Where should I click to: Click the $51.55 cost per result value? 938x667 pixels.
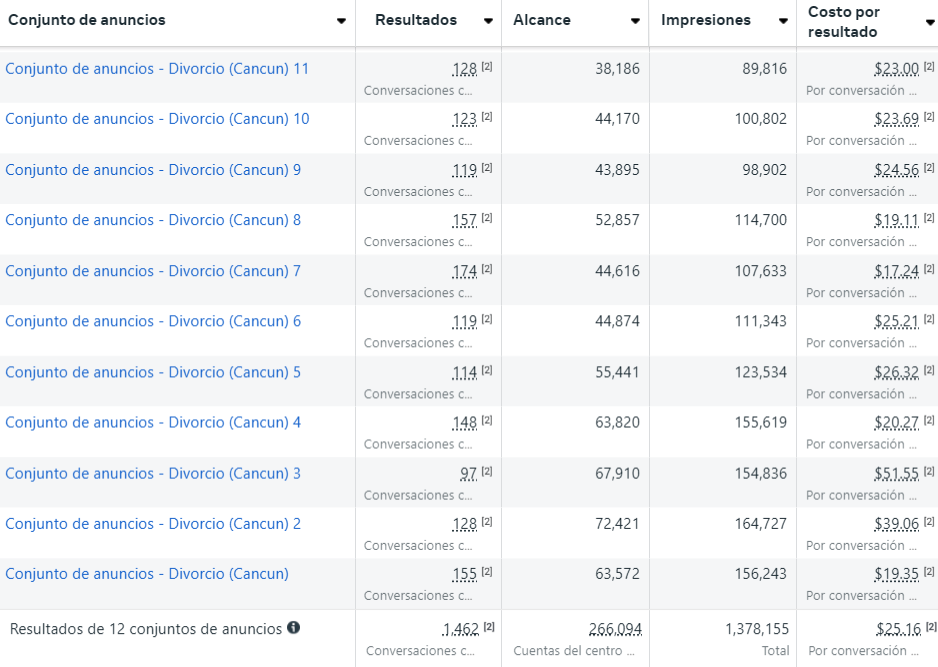896,473
